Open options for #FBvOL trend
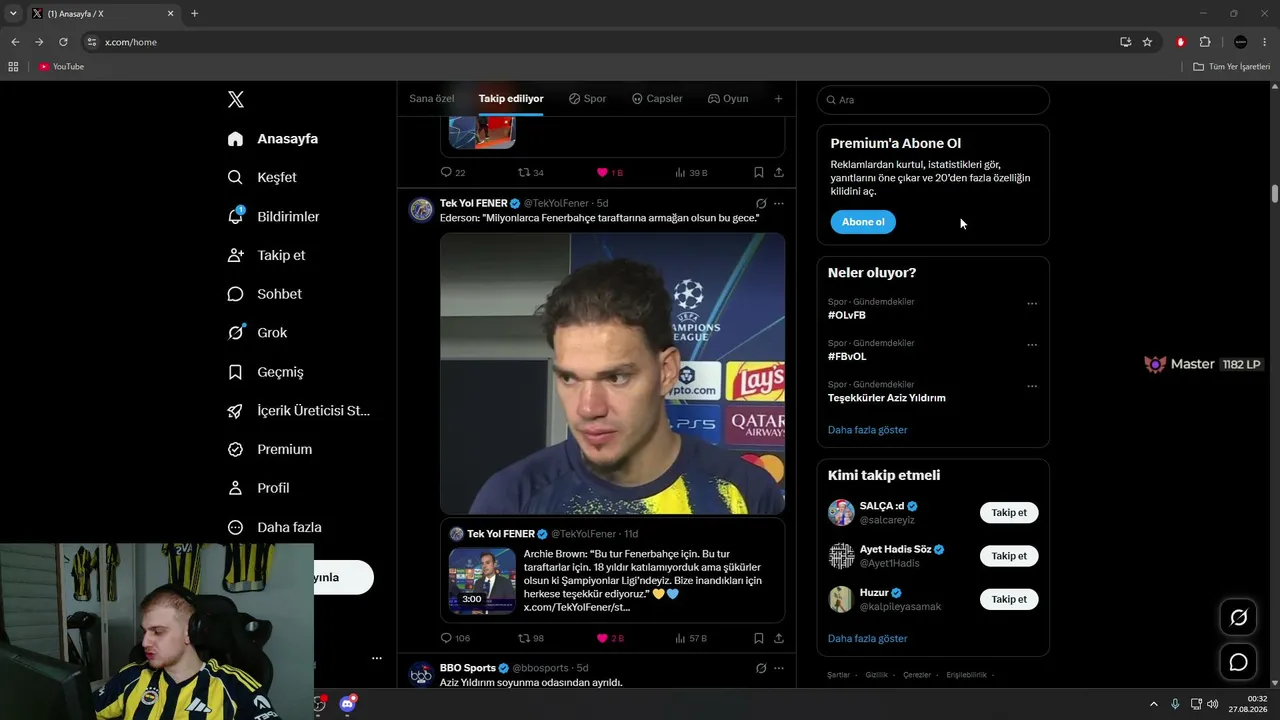Image resolution: width=1280 pixels, height=720 pixels. click(x=1032, y=345)
